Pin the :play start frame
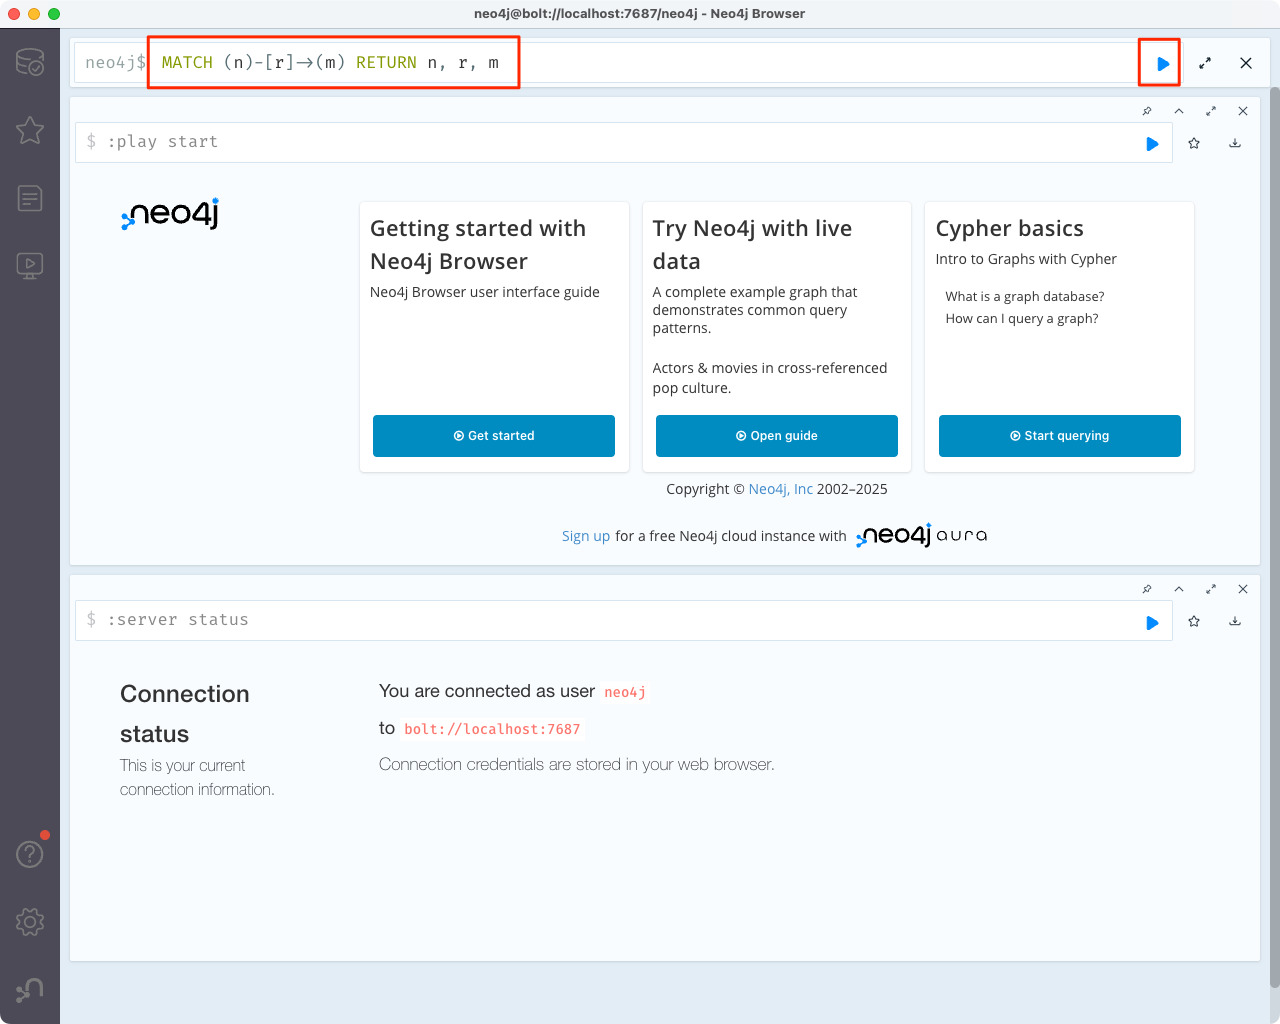This screenshot has width=1280, height=1024. pyautogui.click(x=1147, y=111)
